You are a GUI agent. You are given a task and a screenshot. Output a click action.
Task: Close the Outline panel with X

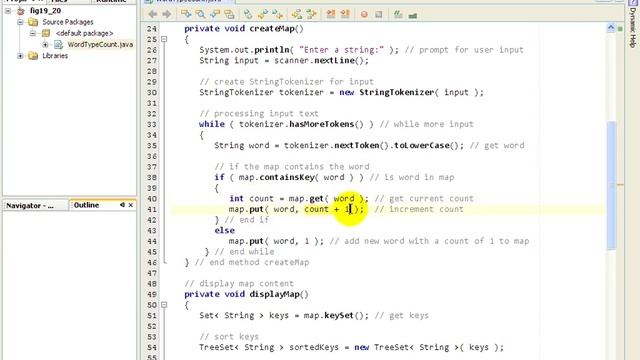131,205
